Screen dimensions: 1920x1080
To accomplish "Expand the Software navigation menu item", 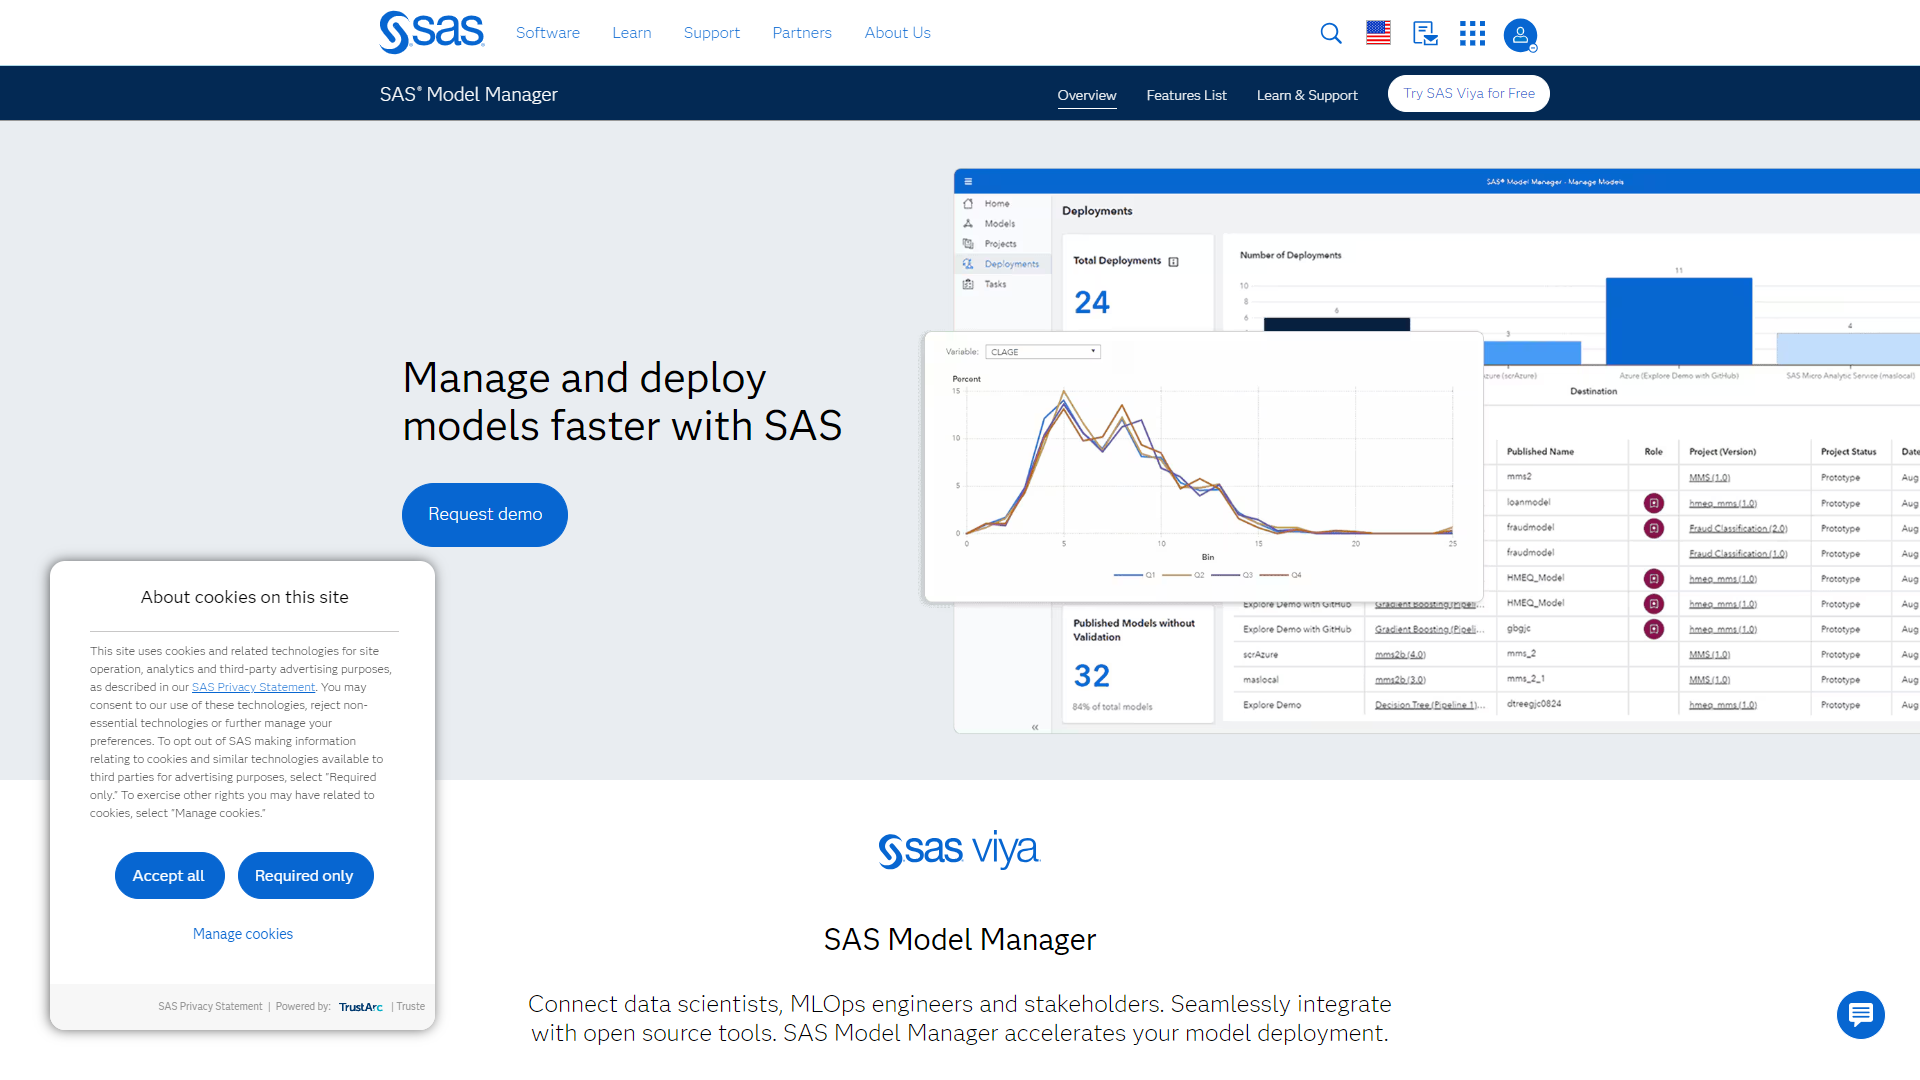I will pyautogui.click(x=547, y=33).
